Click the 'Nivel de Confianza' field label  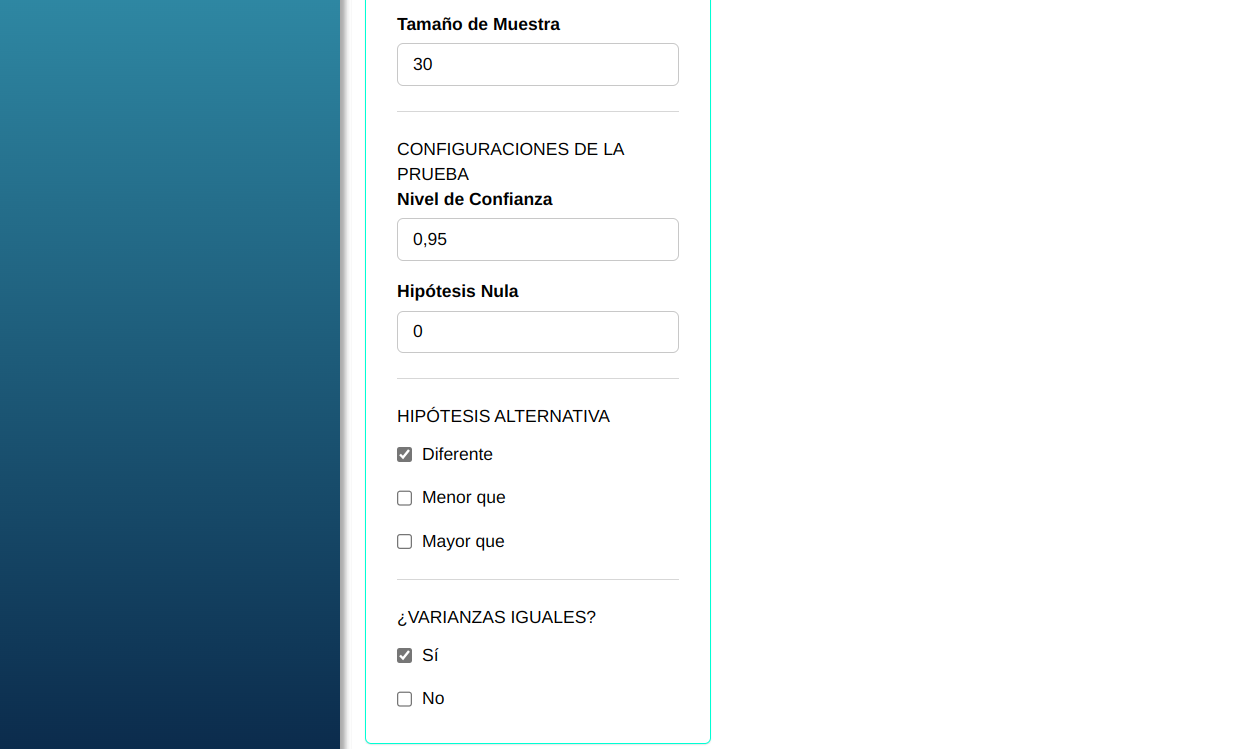(474, 199)
